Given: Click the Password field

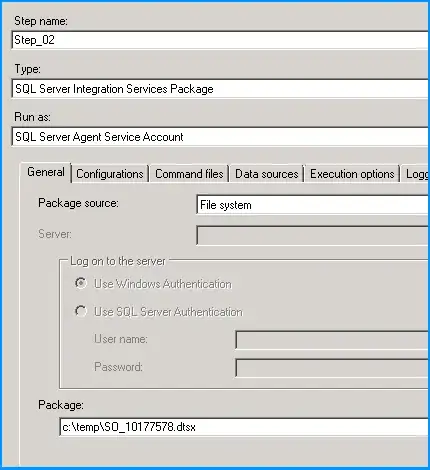Looking at the screenshot, I should point(332,368).
